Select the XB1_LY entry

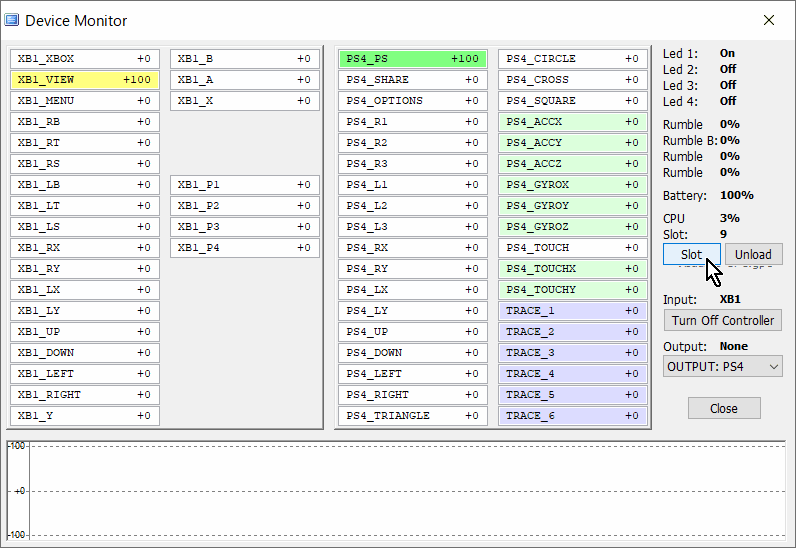click(85, 311)
